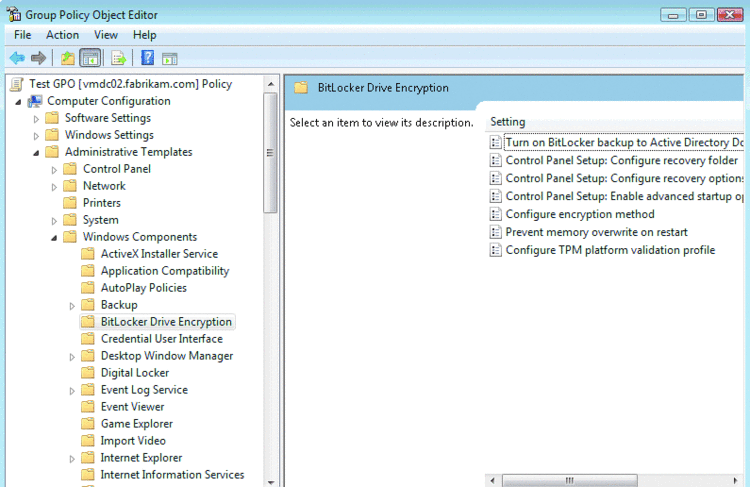Image resolution: width=750 pixels, height=487 pixels.
Task: Collapse the Windows Components node
Action: click(54, 238)
